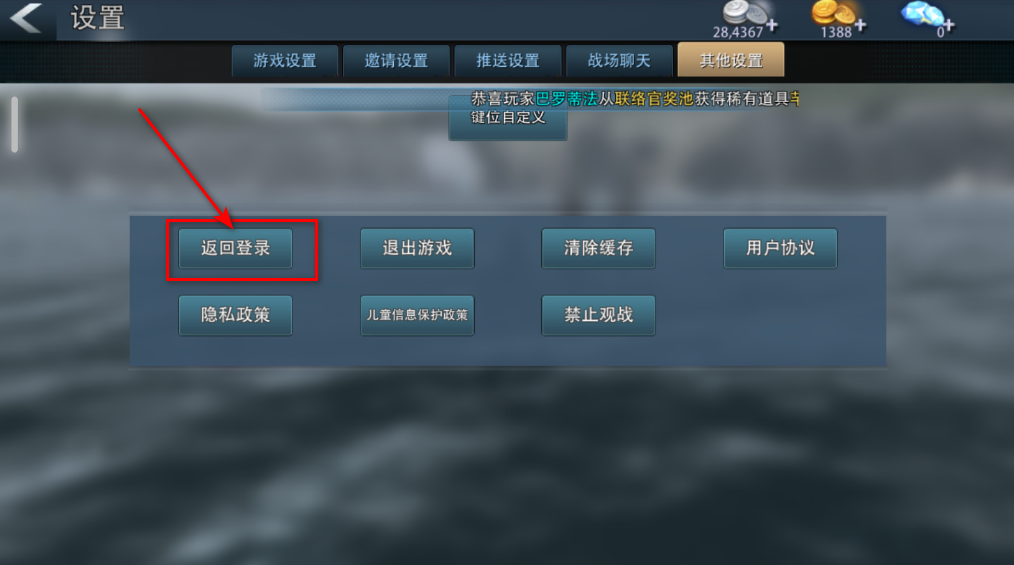Tap plus sign beside silver coins
Viewport: 1014px width, 565px height.
pyautogui.click(x=772, y=25)
